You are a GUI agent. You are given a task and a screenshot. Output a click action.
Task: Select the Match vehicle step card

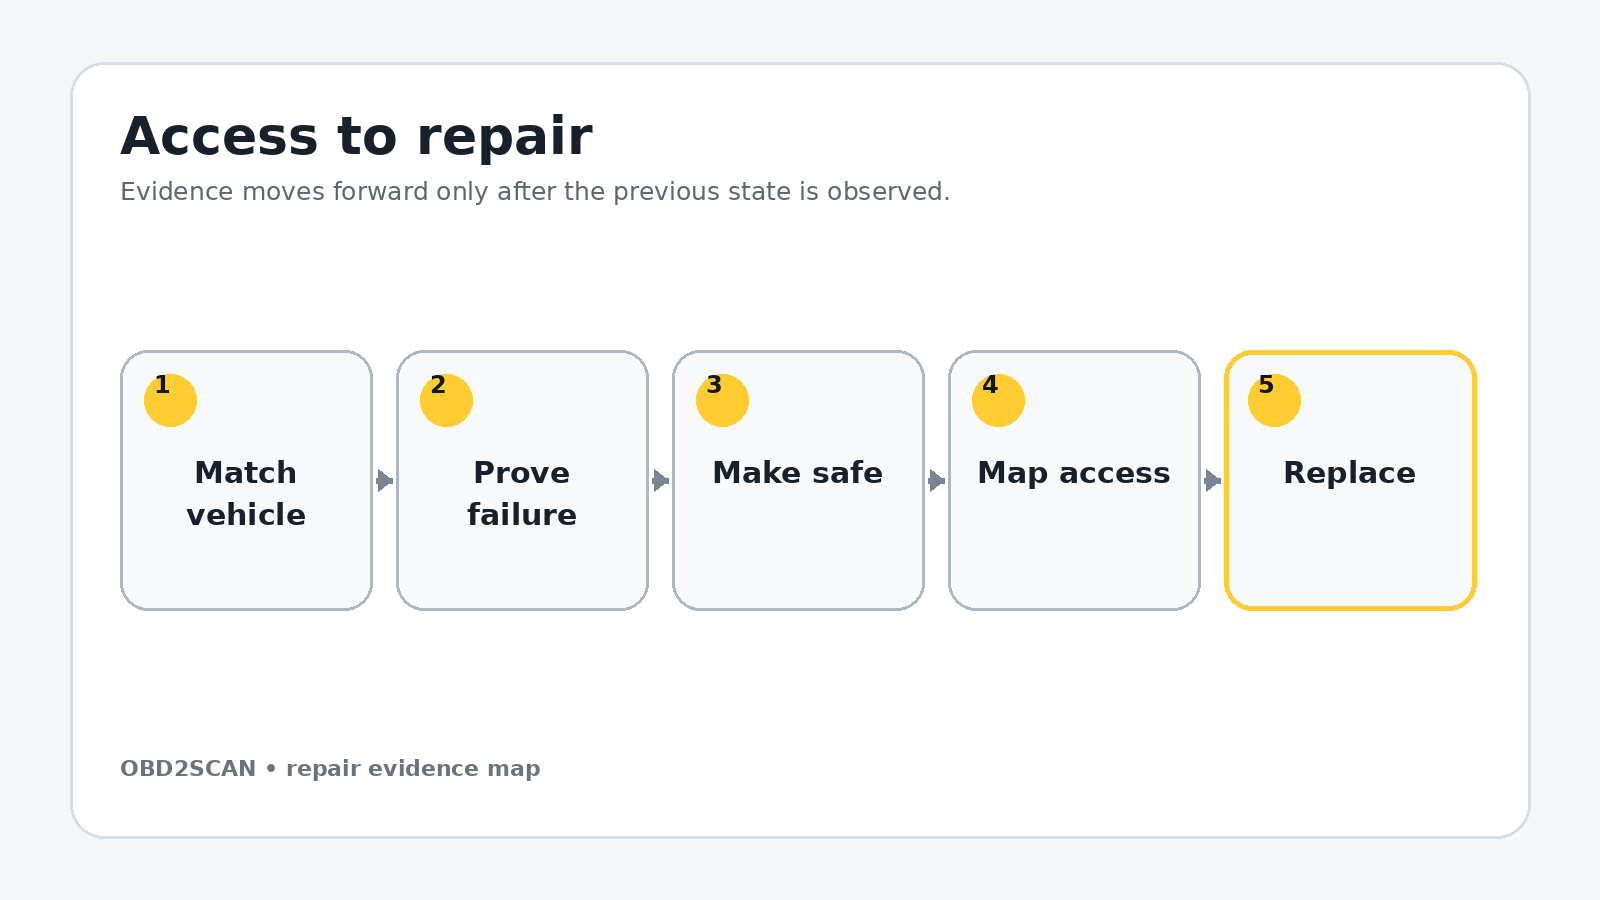coord(246,480)
